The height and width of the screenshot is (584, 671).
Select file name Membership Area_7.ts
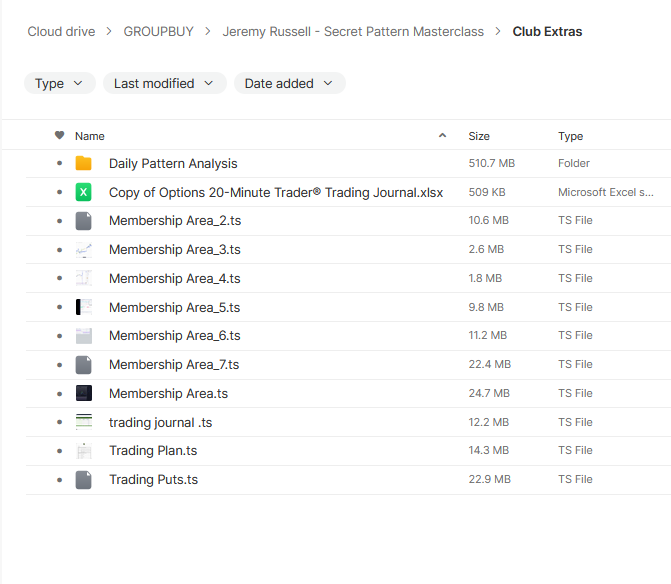(174, 365)
